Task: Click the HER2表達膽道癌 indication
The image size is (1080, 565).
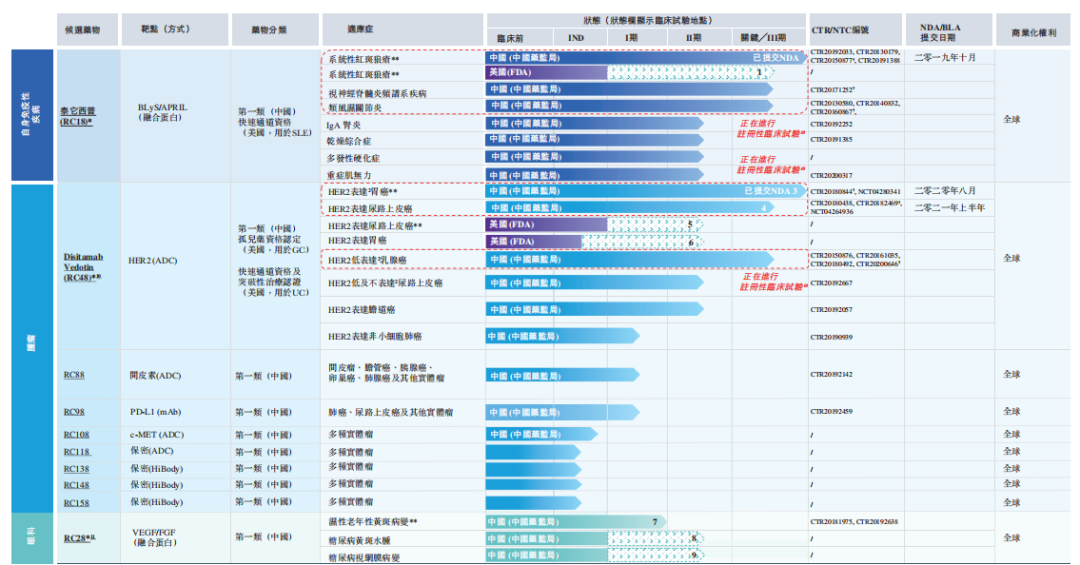Action: point(362,310)
